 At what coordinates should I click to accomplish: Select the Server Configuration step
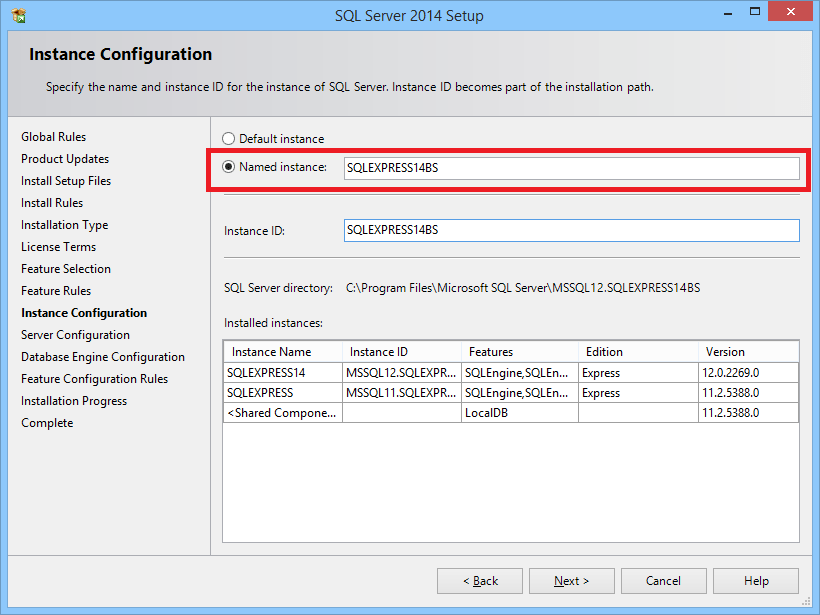(x=75, y=334)
